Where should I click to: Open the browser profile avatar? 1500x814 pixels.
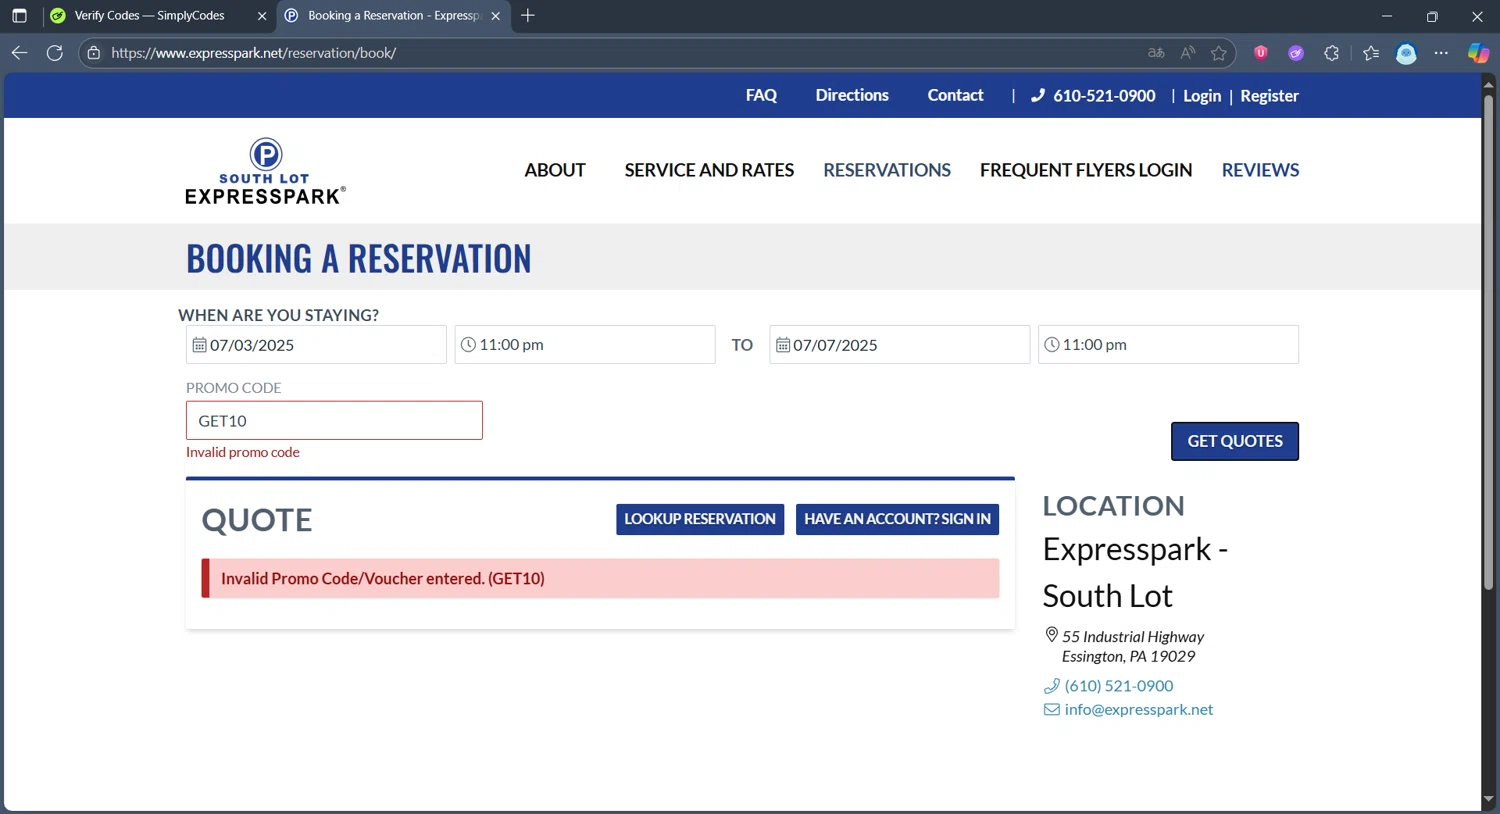point(1406,53)
